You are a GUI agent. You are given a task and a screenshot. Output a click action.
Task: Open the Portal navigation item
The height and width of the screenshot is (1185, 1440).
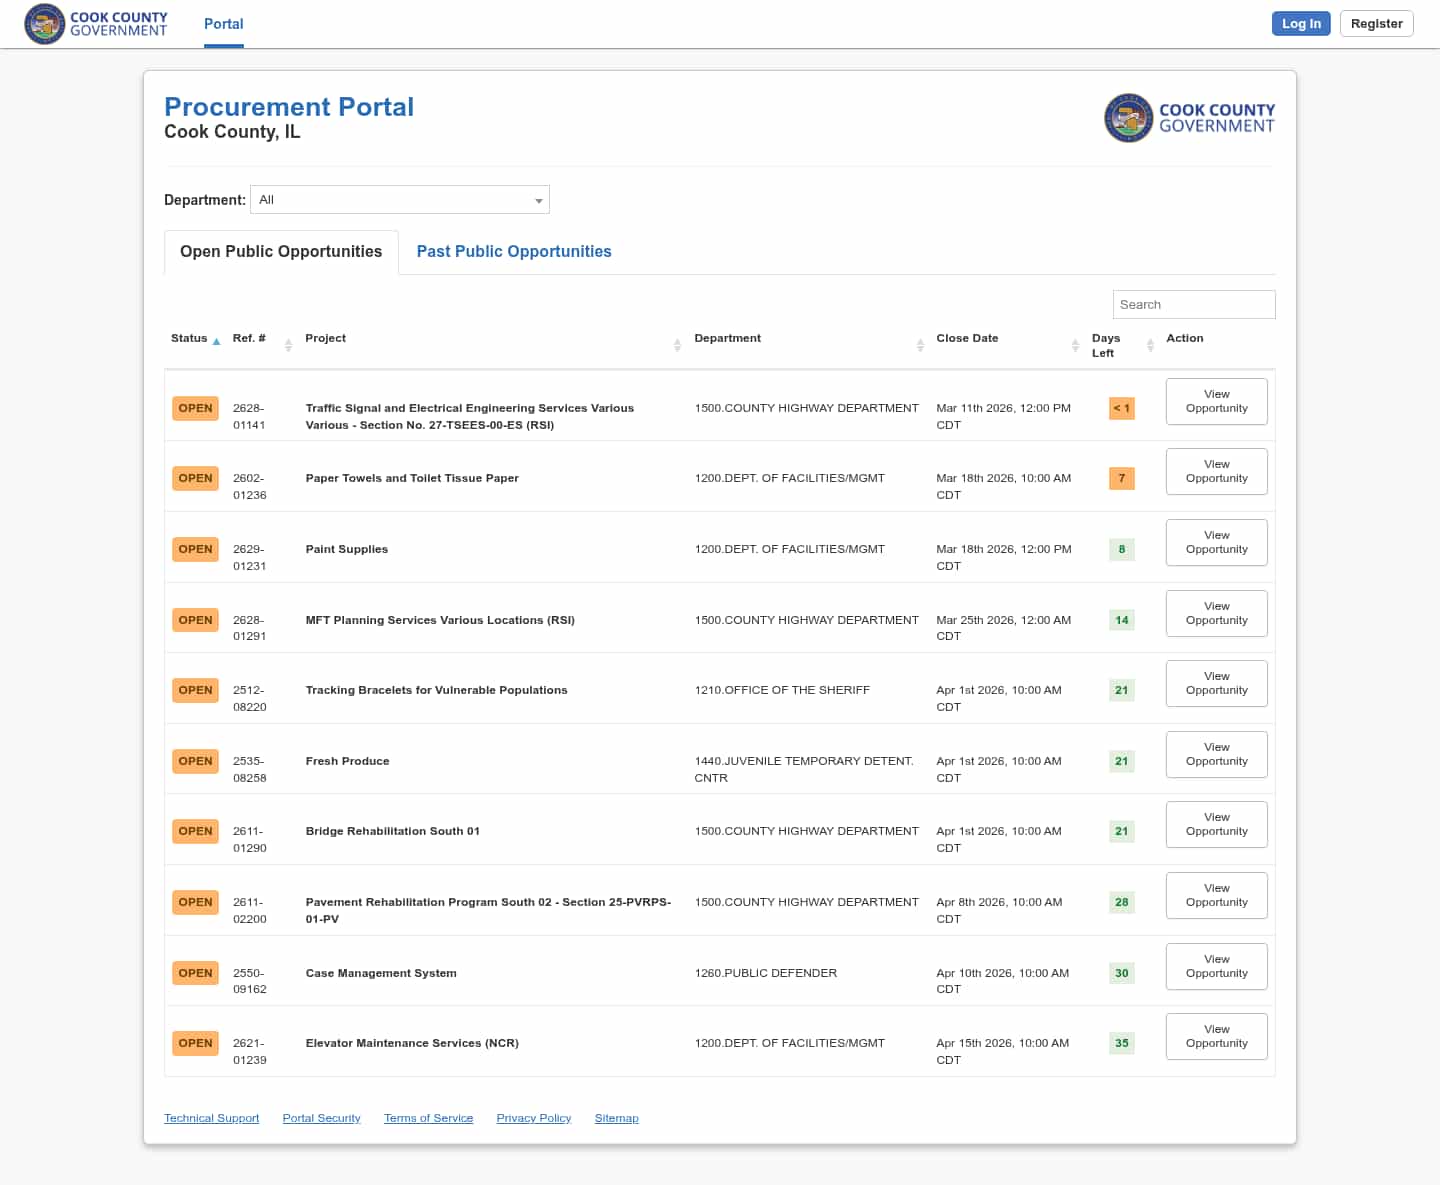[224, 24]
